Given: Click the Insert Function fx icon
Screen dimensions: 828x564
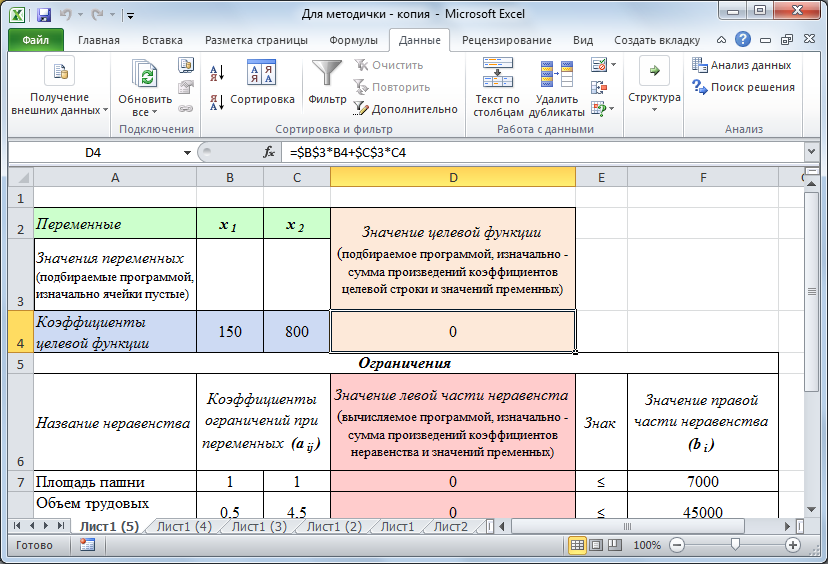Looking at the screenshot, I should point(268,153).
